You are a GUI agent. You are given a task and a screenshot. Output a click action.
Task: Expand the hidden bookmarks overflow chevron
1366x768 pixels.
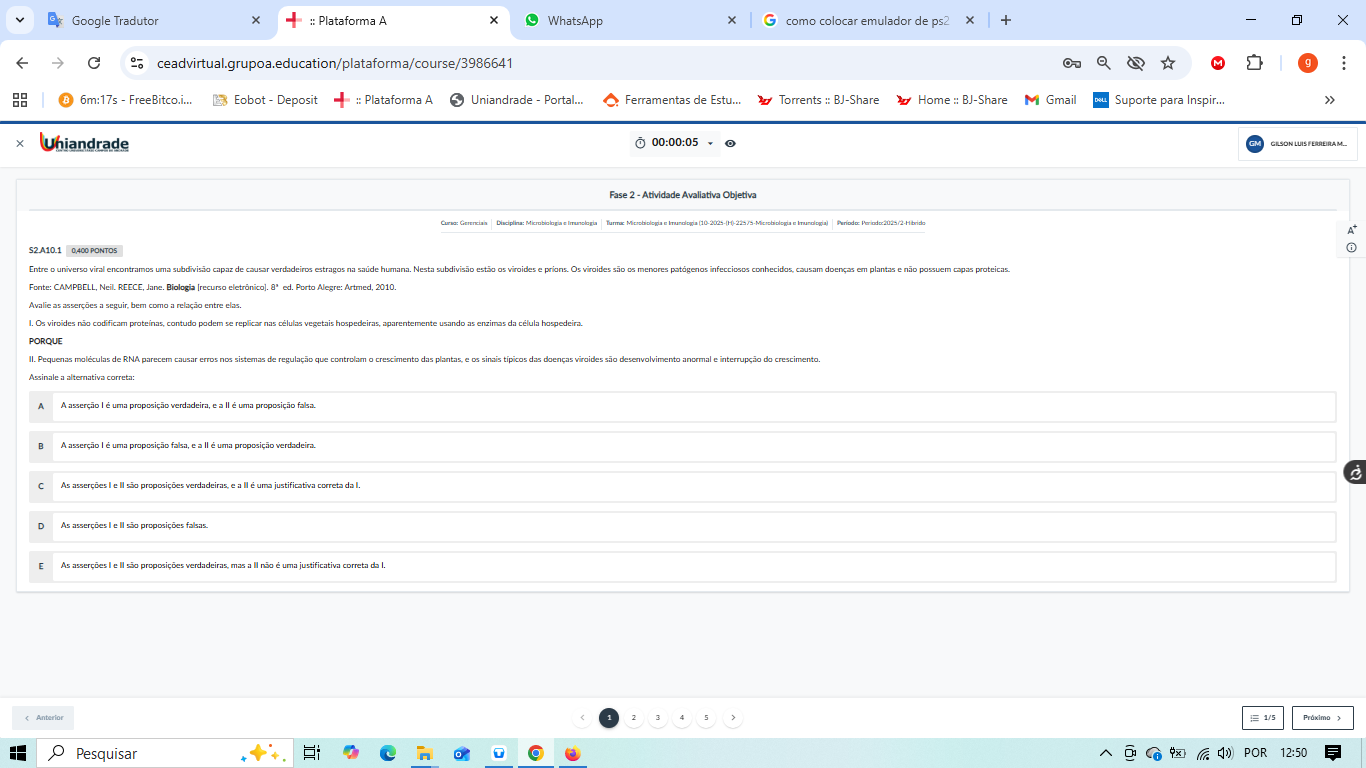tap(1329, 100)
